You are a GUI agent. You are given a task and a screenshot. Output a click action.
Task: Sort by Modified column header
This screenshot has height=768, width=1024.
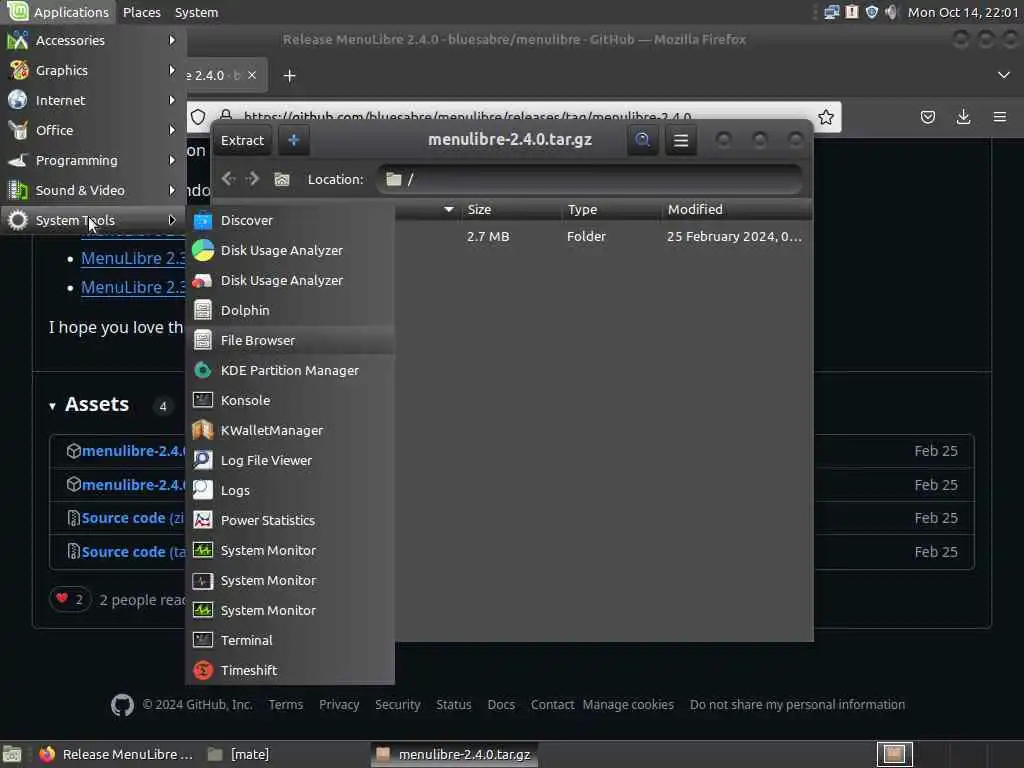click(736, 210)
